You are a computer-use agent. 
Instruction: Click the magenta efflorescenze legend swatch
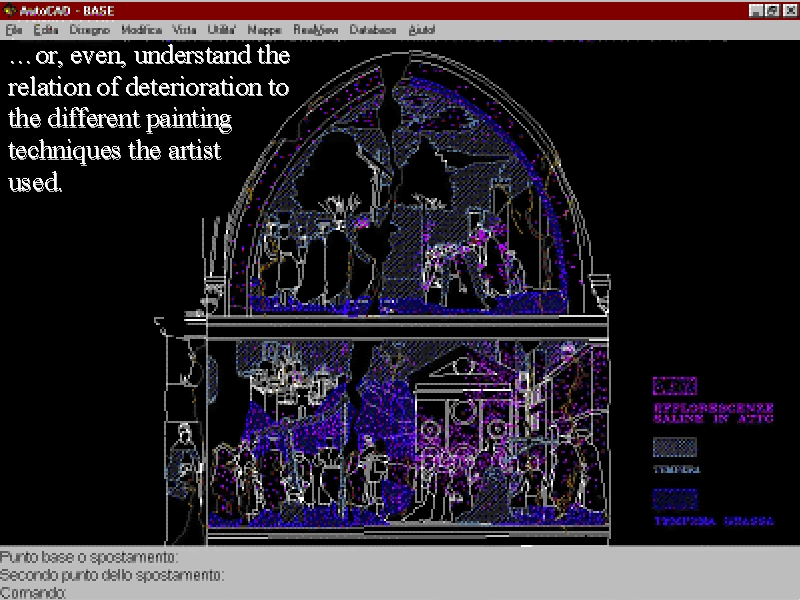pos(674,386)
